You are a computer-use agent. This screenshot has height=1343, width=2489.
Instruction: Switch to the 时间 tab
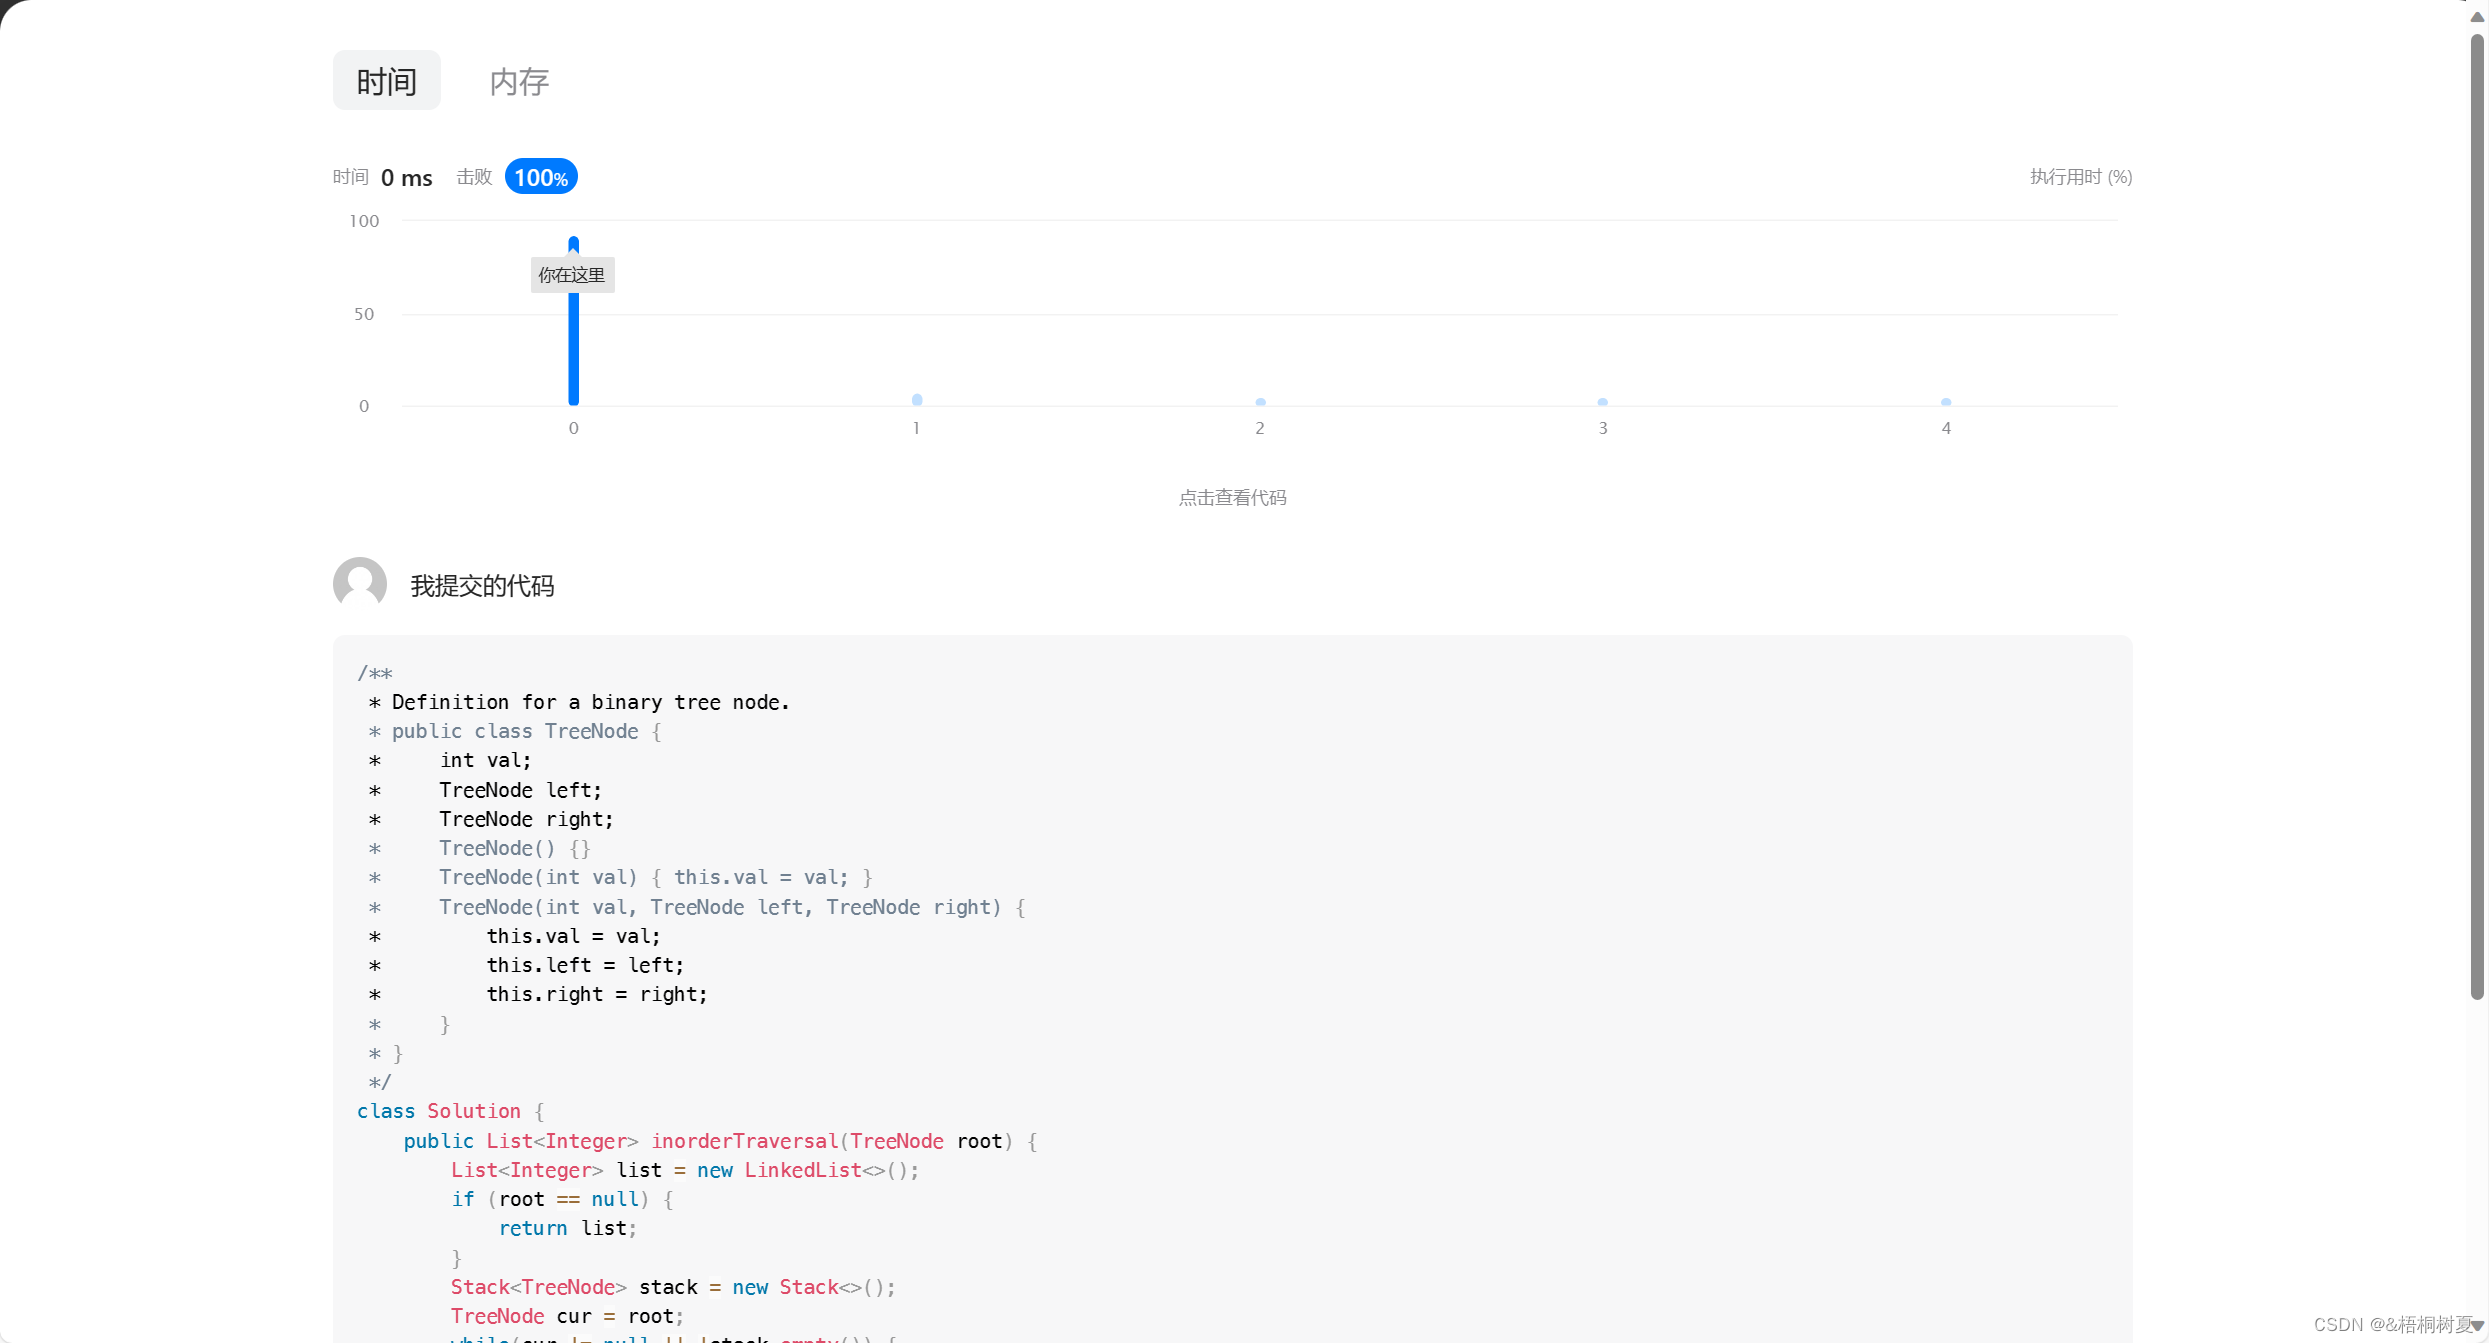coord(386,81)
